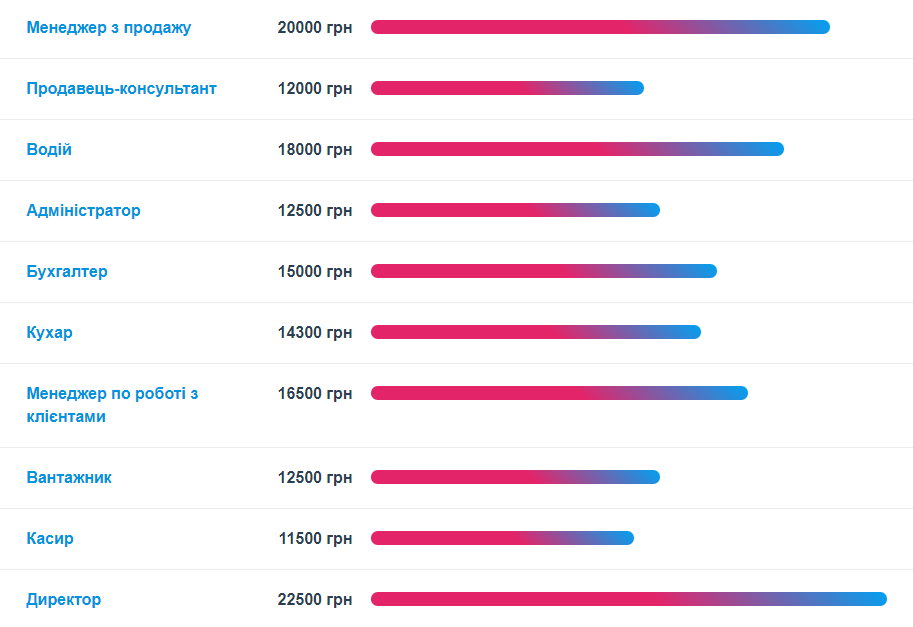The height and width of the screenshot is (627, 913).
Task: Open the Водій vacancy link
Action: point(49,149)
